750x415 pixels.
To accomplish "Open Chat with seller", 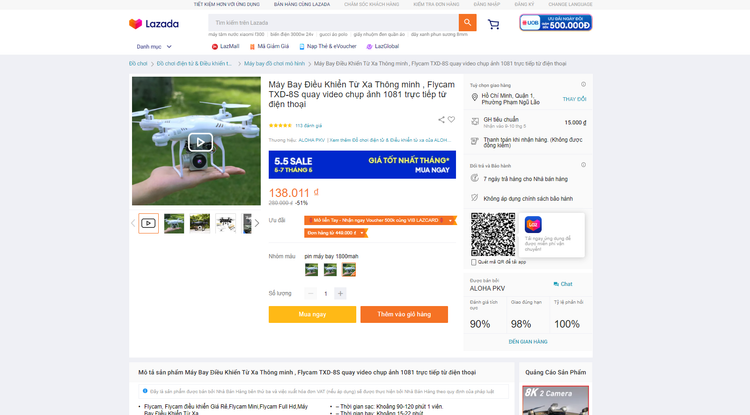I will (x=563, y=284).
